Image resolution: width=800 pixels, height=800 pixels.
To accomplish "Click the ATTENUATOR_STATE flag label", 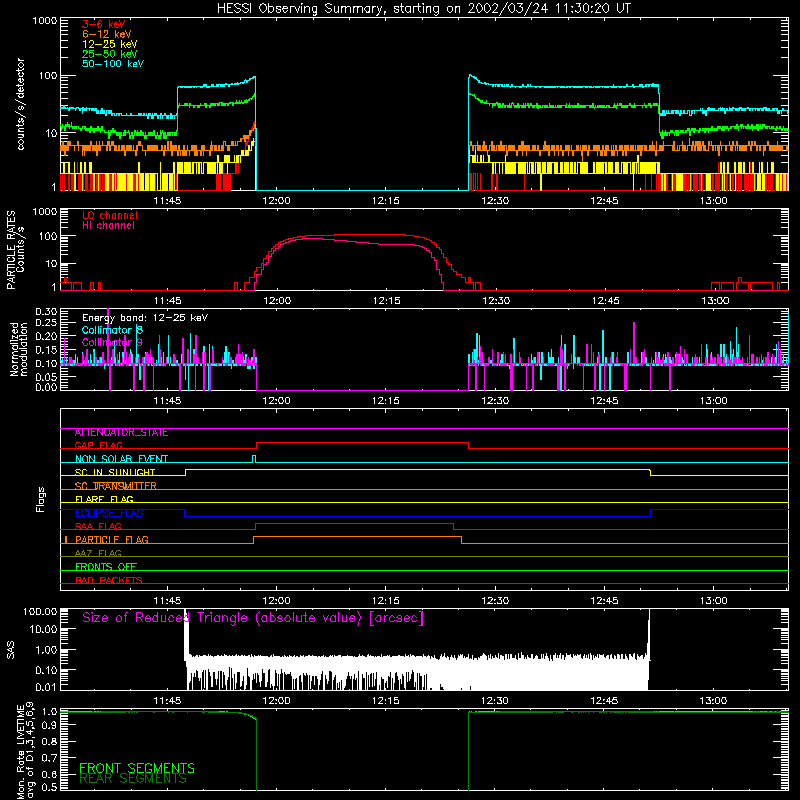I will click(x=121, y=433).
